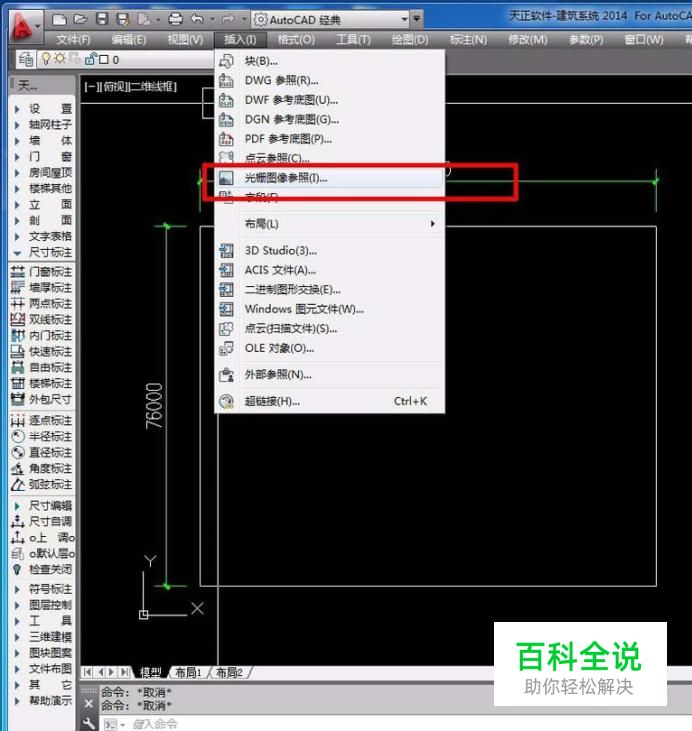Toggle the layer 0 freeze sun icon
This screenshot has height=731, width=692.
pyautogui.click(x=60, y=59)
